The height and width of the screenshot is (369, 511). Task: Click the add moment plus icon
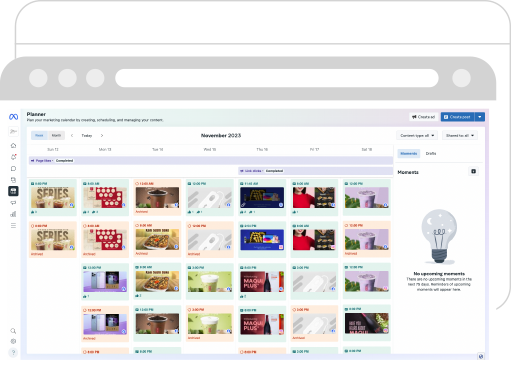coord(473,171)
